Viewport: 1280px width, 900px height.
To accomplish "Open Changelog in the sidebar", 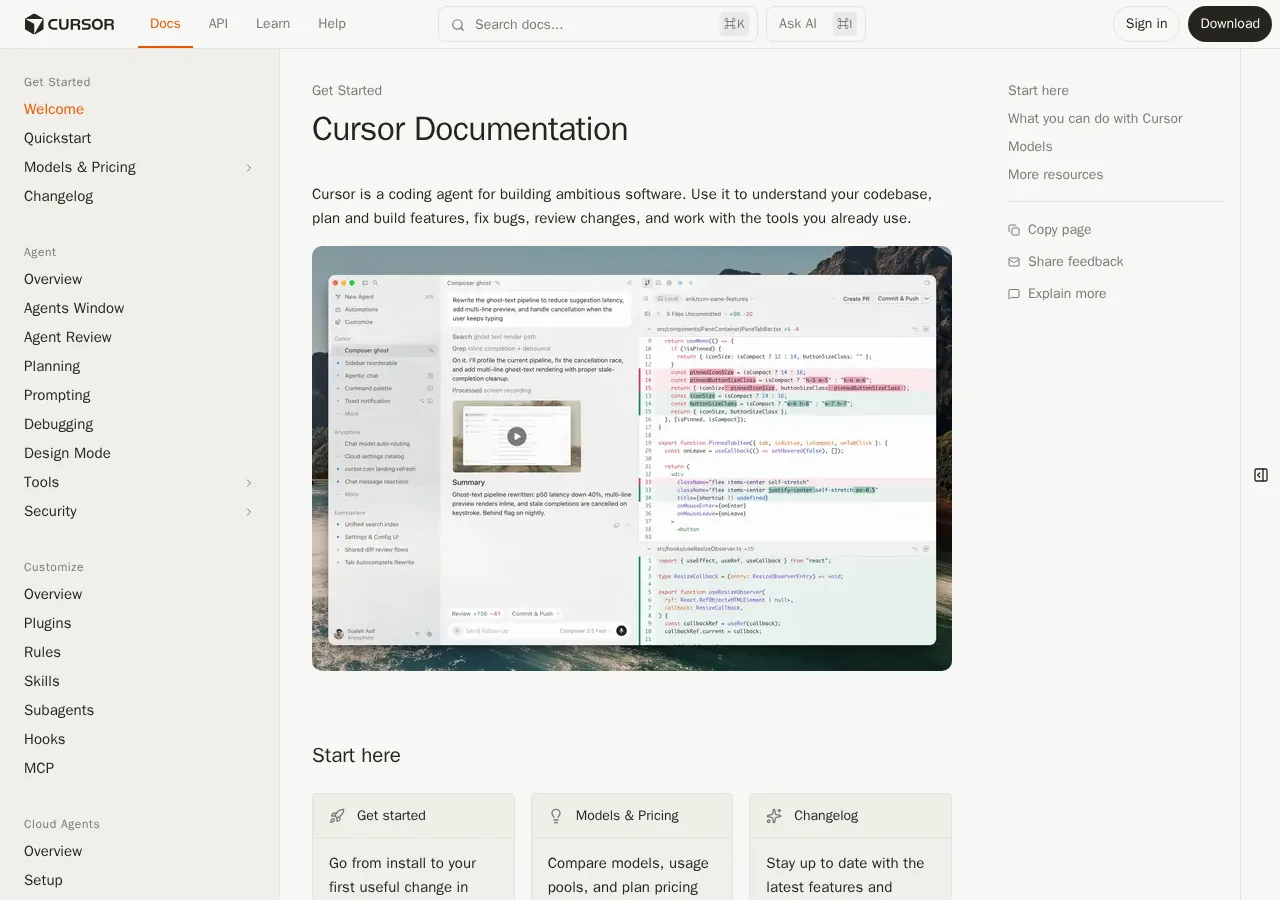I will (59, 196).
